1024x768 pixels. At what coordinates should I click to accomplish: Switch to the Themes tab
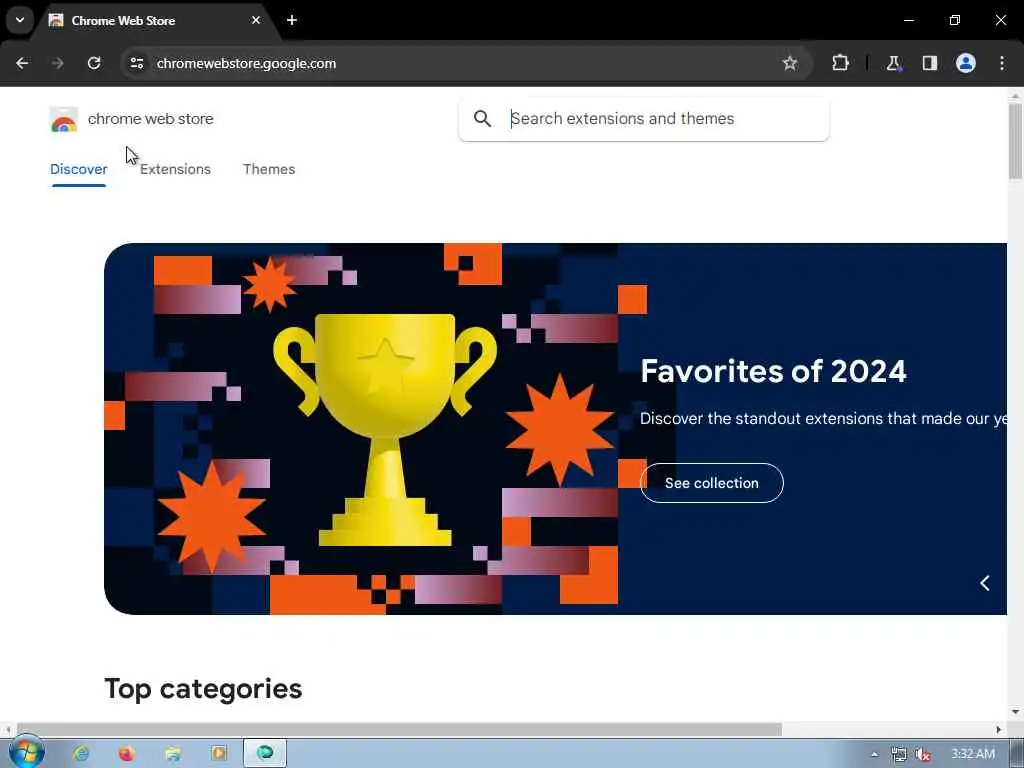point(269,170)
